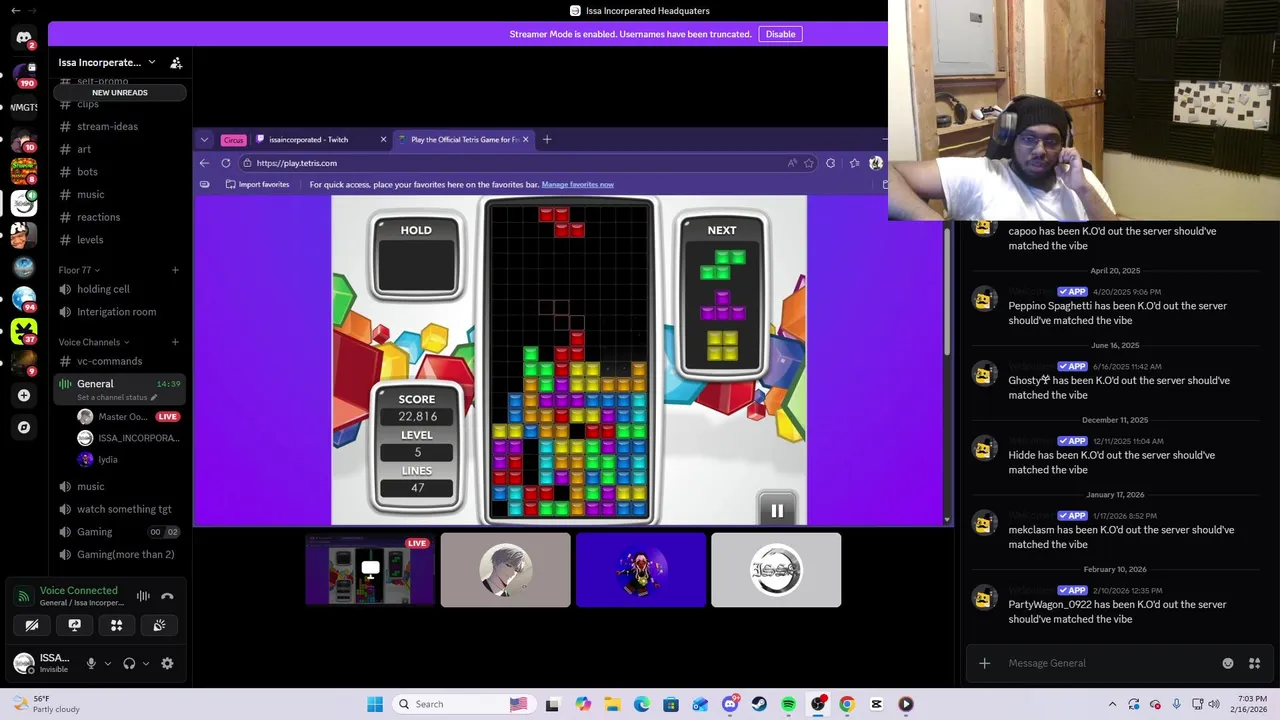Click Import favorites button
Image resolution: width=1280 pixels, height=720 pixels.
[x=258, y=184]
